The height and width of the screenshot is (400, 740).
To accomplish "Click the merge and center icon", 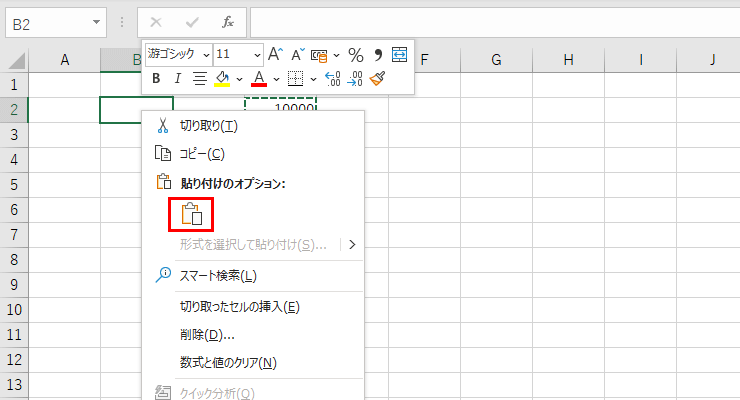I will 400,54.
